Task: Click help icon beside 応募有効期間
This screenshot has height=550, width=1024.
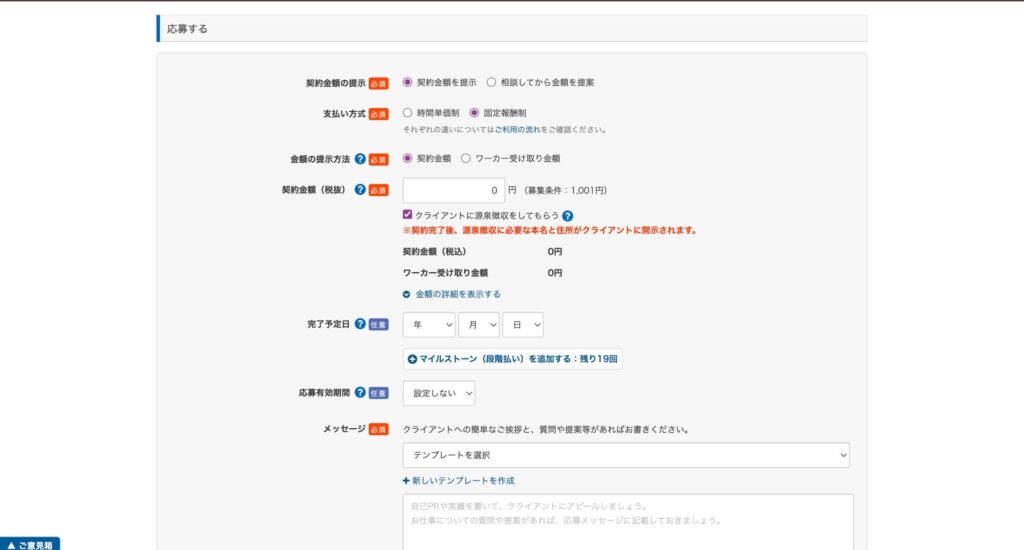Action: click(360, 393)
